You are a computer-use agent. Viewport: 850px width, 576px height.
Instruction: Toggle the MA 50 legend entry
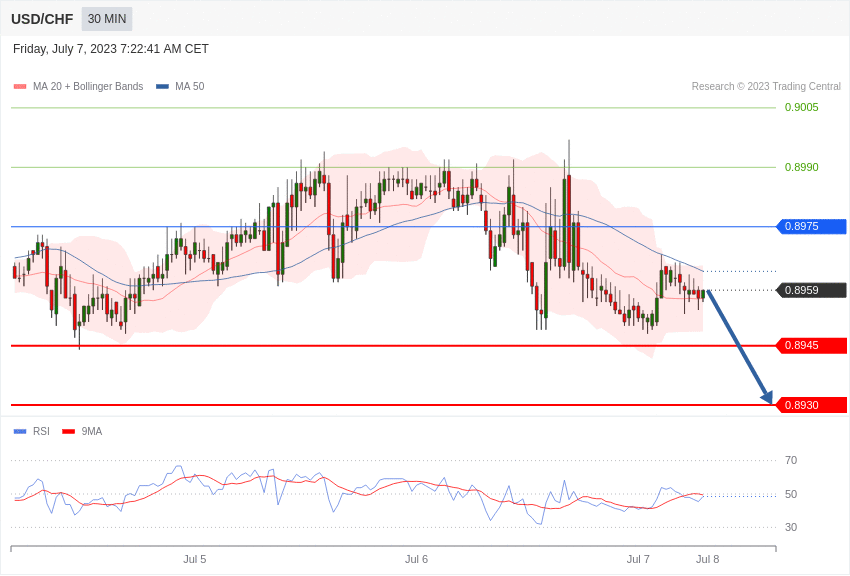click(x=180, y=86)
